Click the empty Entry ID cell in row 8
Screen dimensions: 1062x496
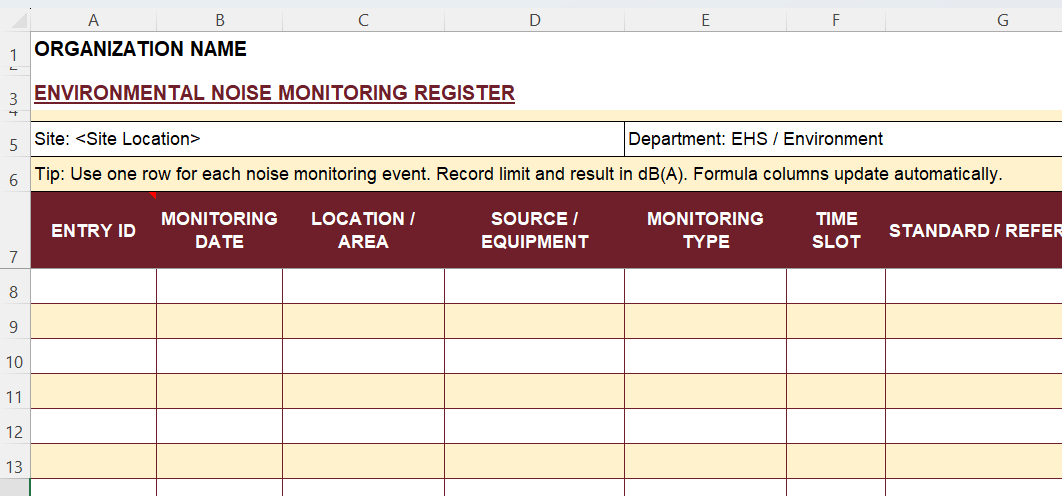click(93, 286)
